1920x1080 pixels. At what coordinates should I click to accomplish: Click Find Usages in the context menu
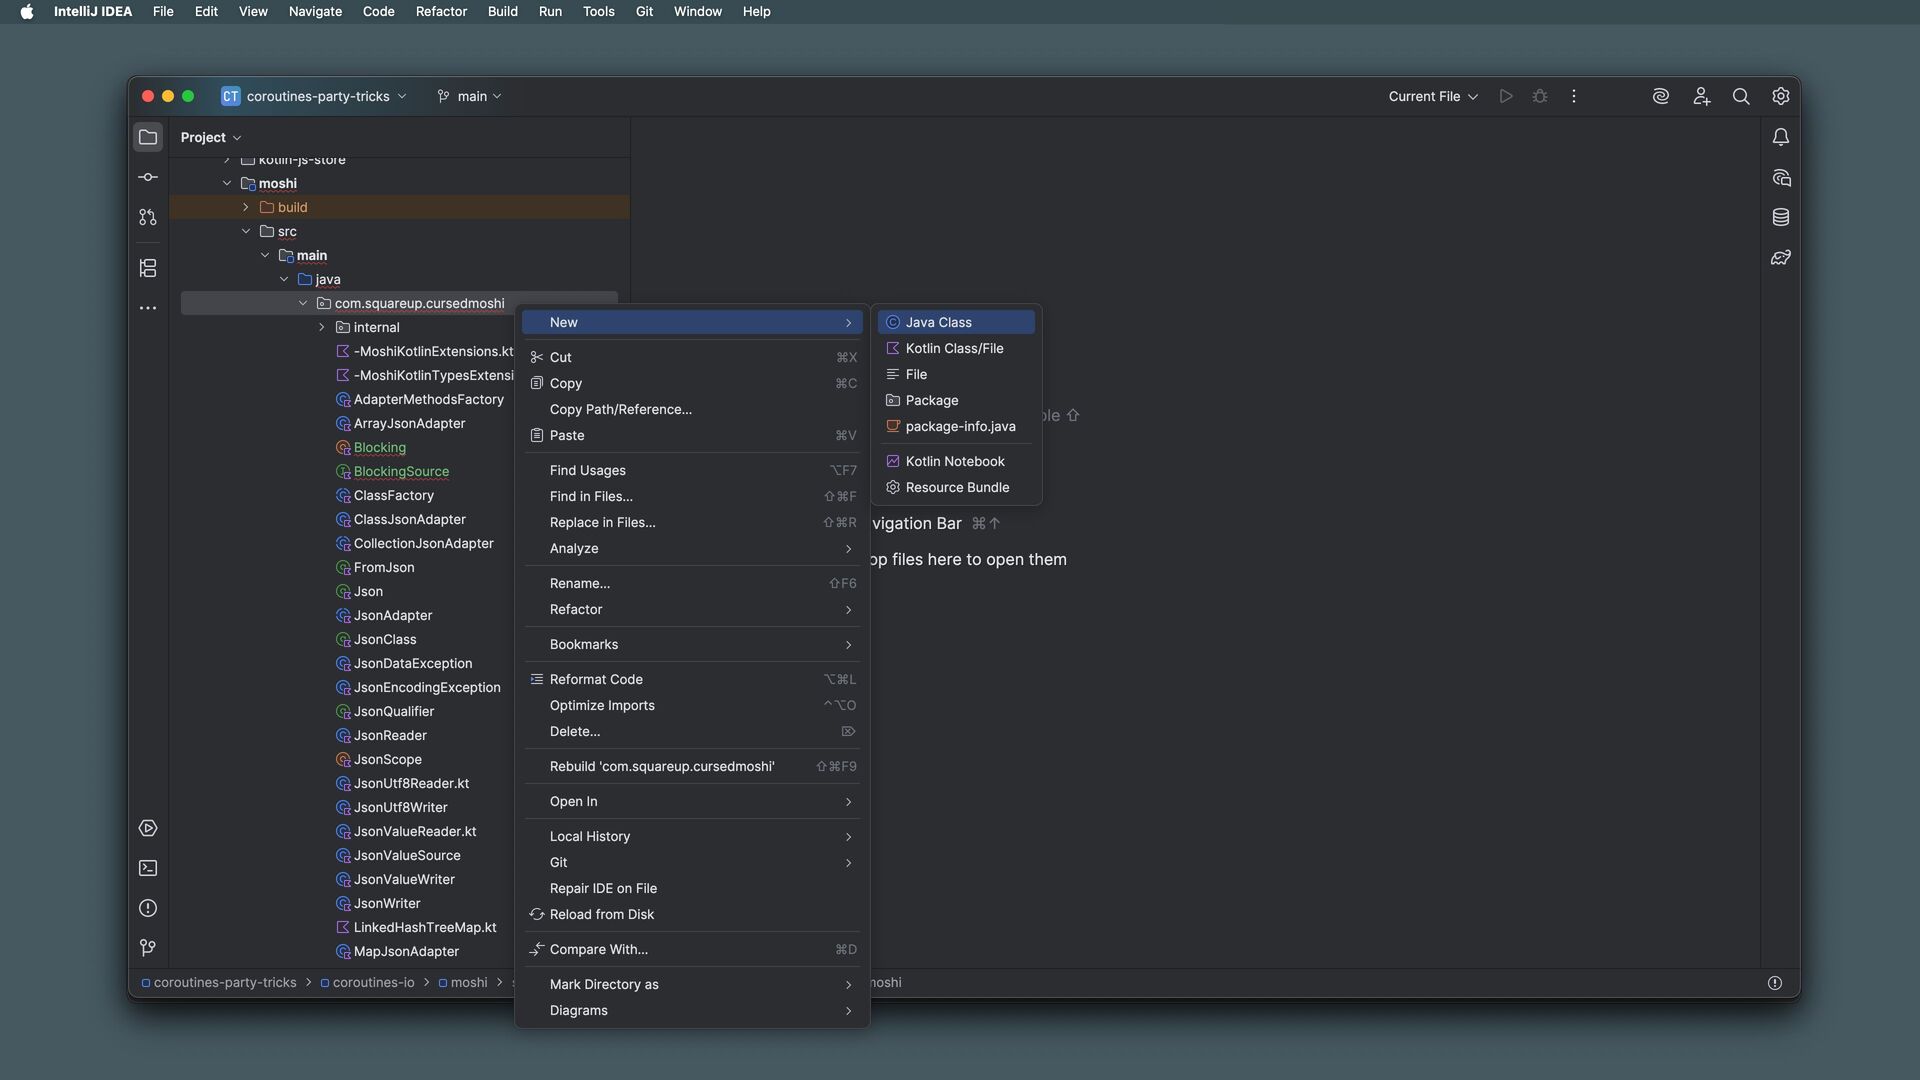[692, 470]
